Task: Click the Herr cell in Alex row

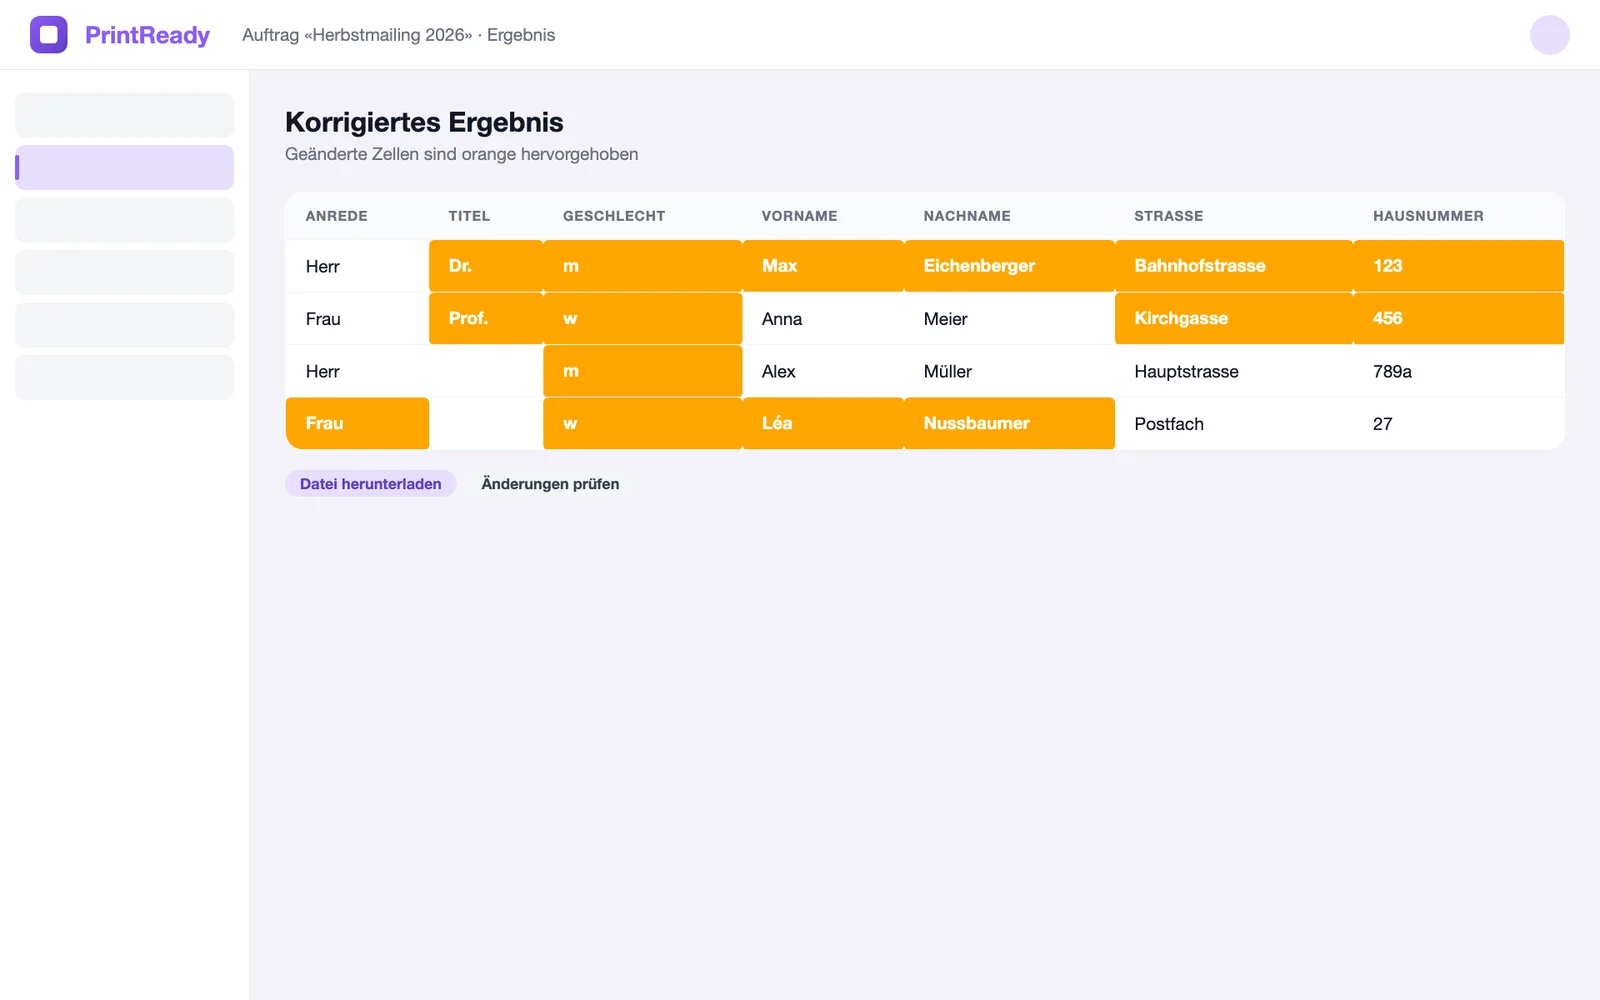Action: (357, 371)
